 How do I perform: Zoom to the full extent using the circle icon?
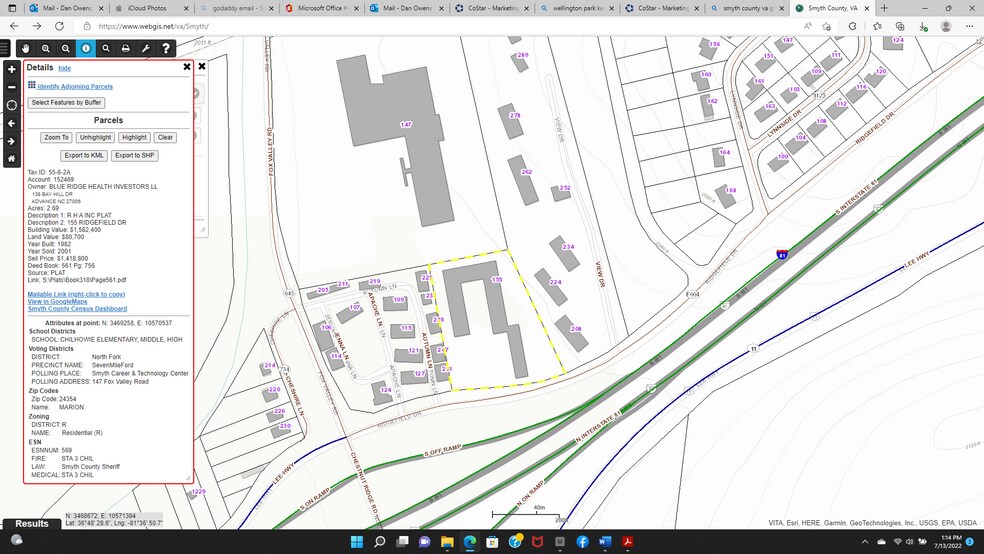(11, 105)
